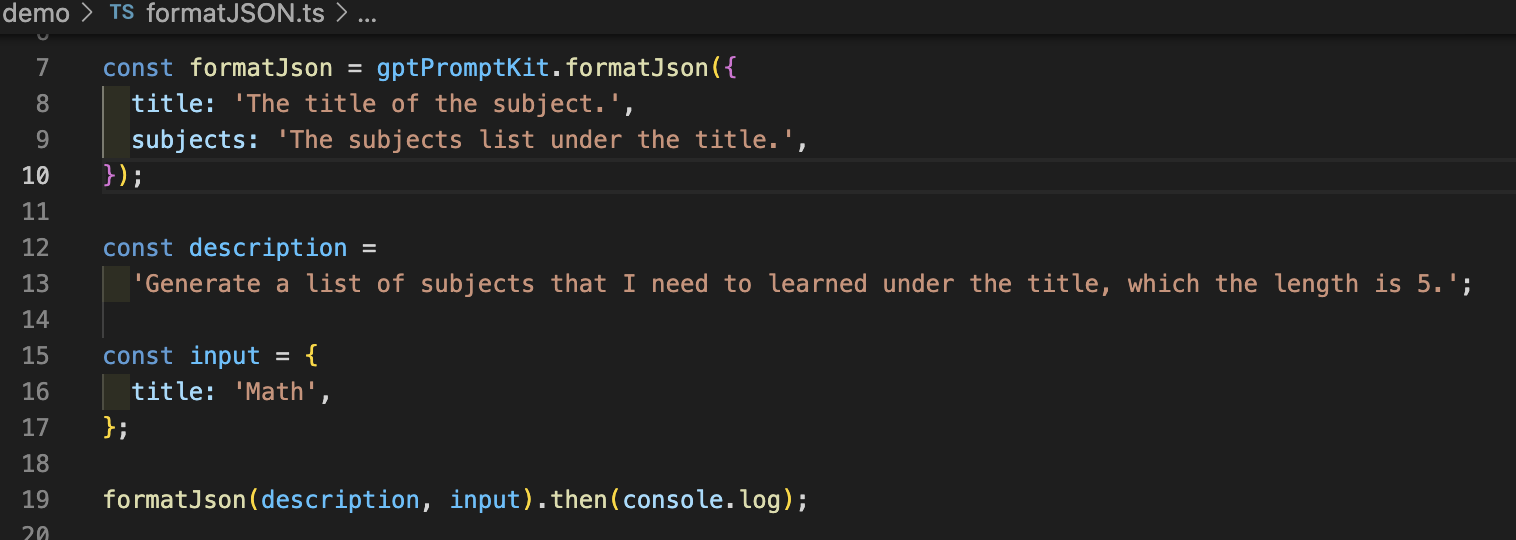Place cursor on gptPromptKit identifier
Viewport: 1516px width, 540px height.
click(x=463, y=68)
